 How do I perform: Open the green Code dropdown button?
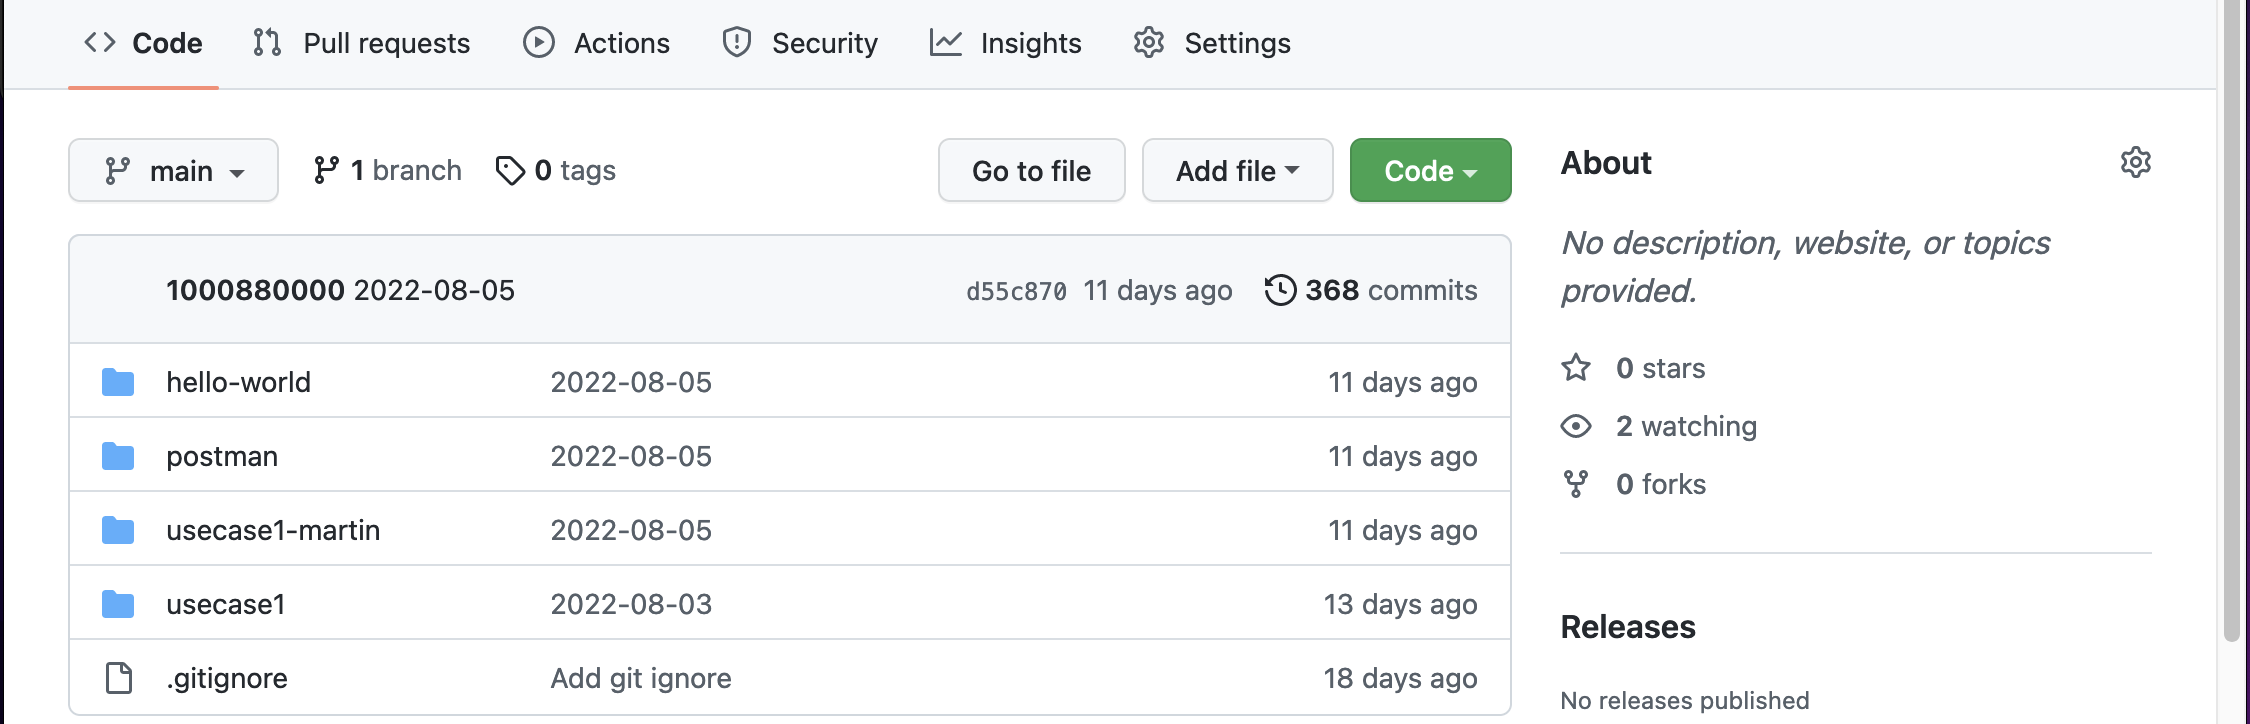(x=1430, y=171)
